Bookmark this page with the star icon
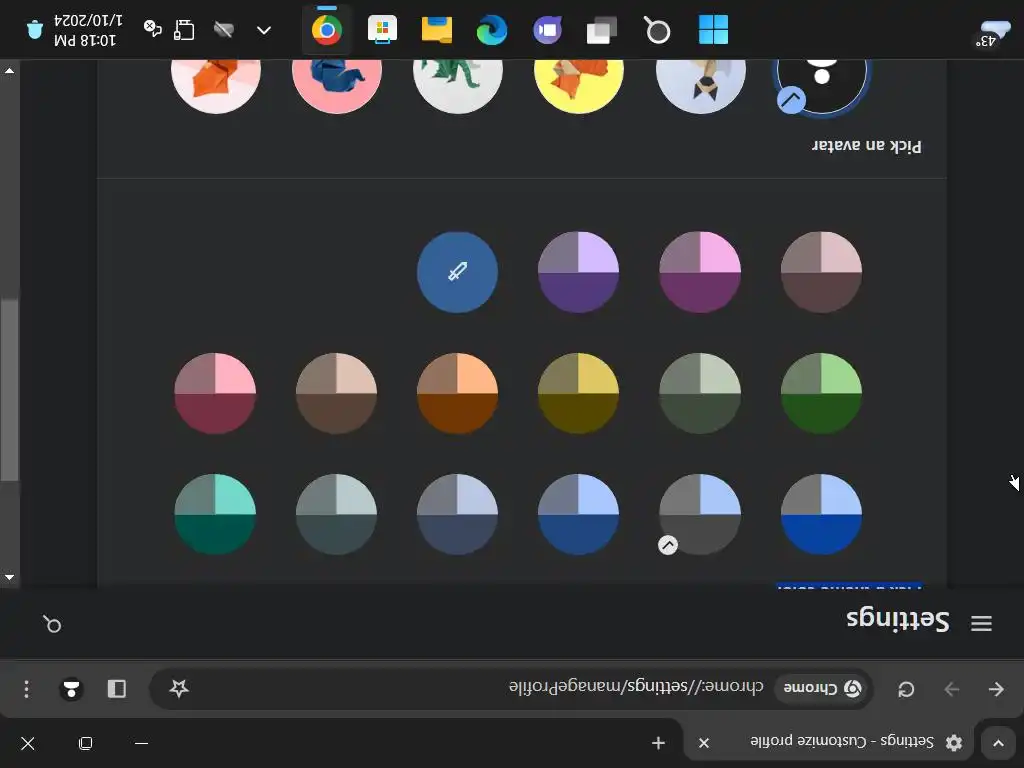The width and height of the screenshot is (1024, 768). coord(179,688)
